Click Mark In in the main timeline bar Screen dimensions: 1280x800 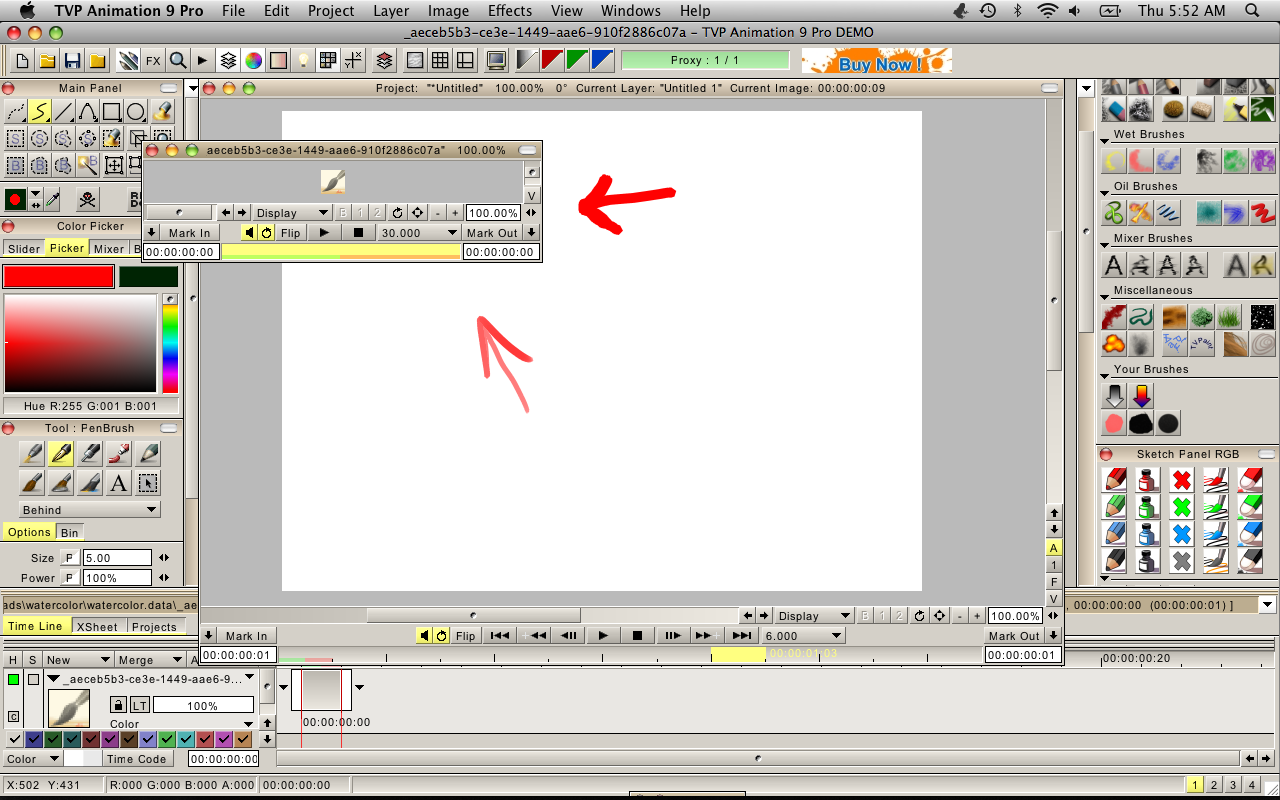[x=246, y=636]
